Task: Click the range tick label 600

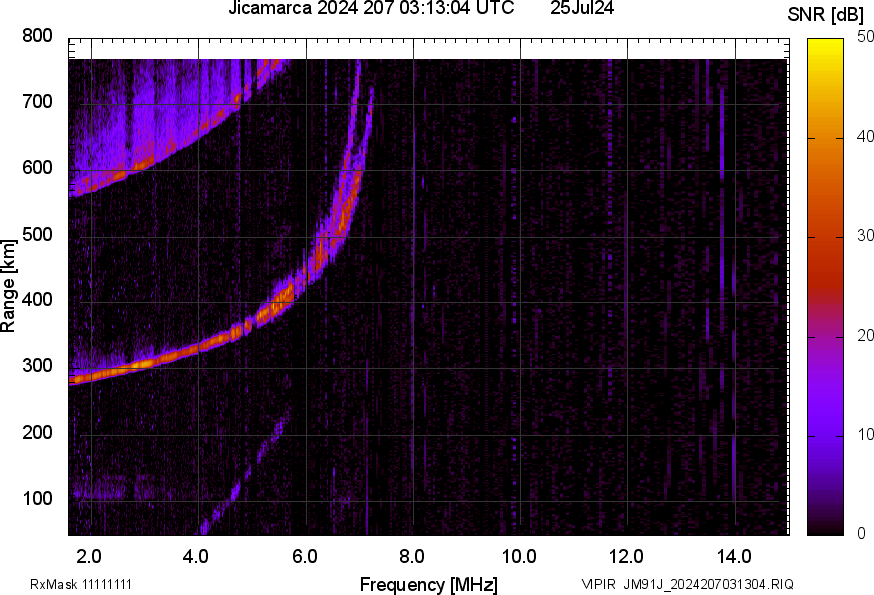Action: point(37,168)
